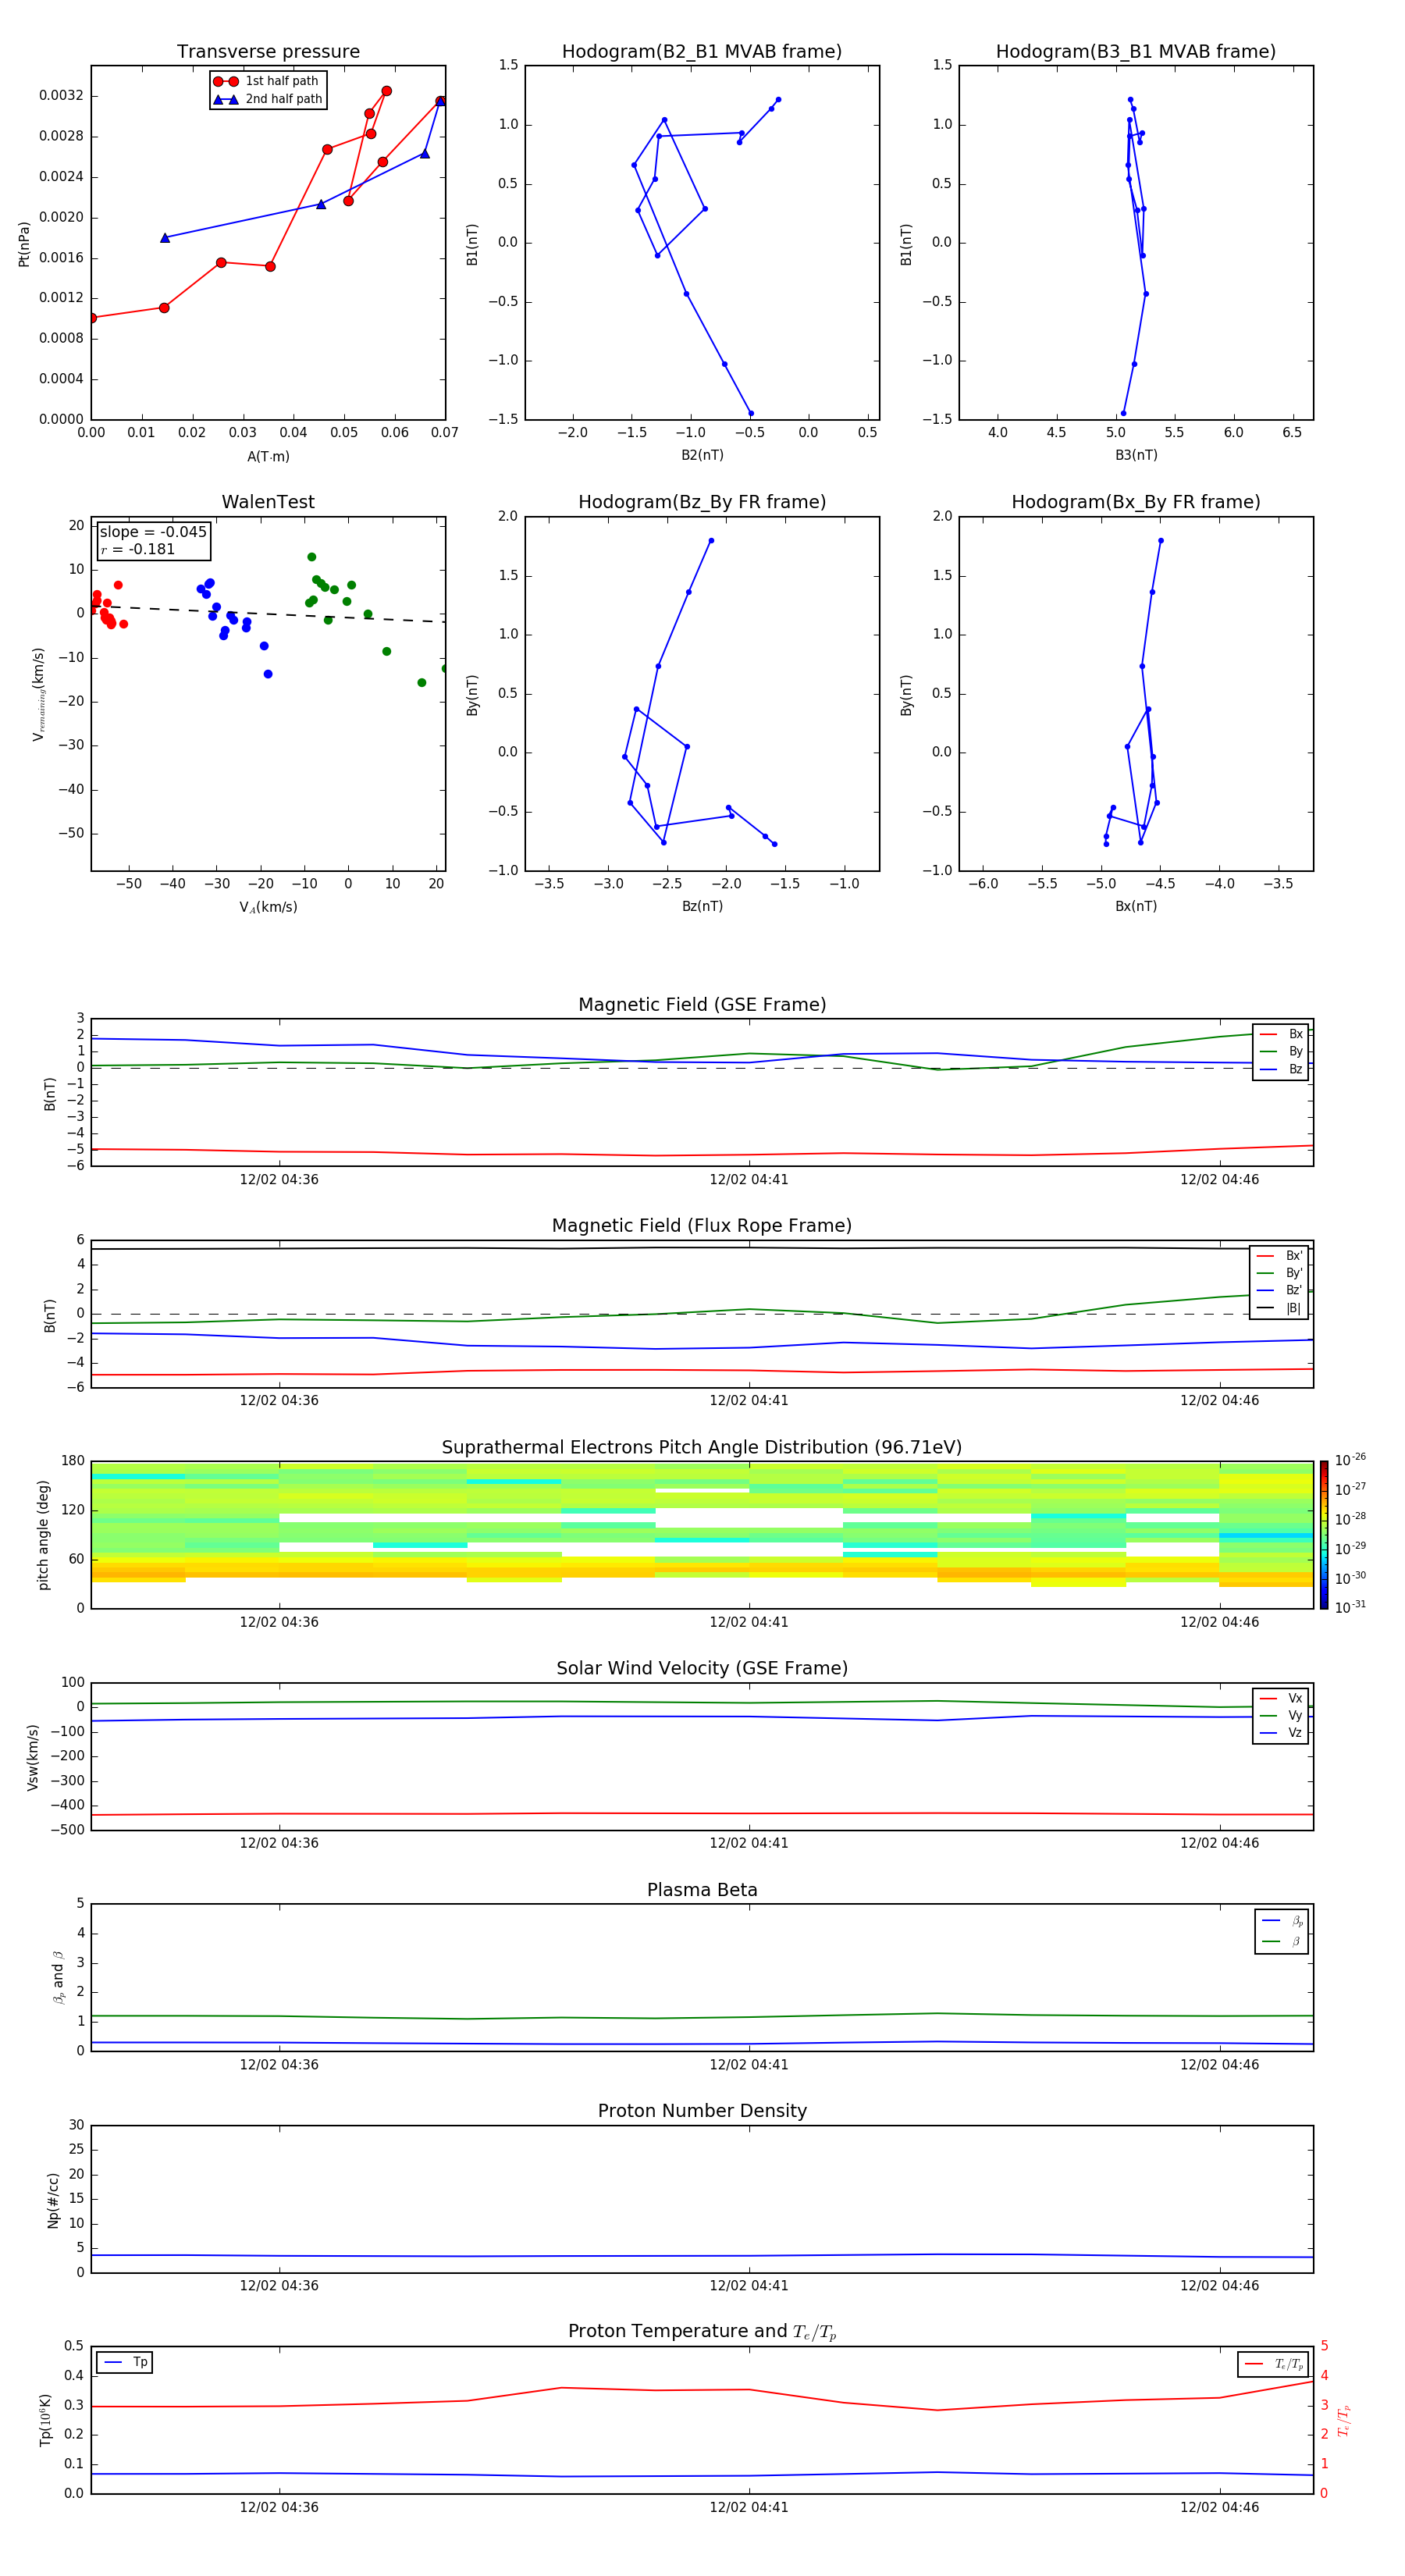The image size is (1405, 2576).
Task: Click the "Proton Number Density" title
Action: click(x=702, y=2112)
